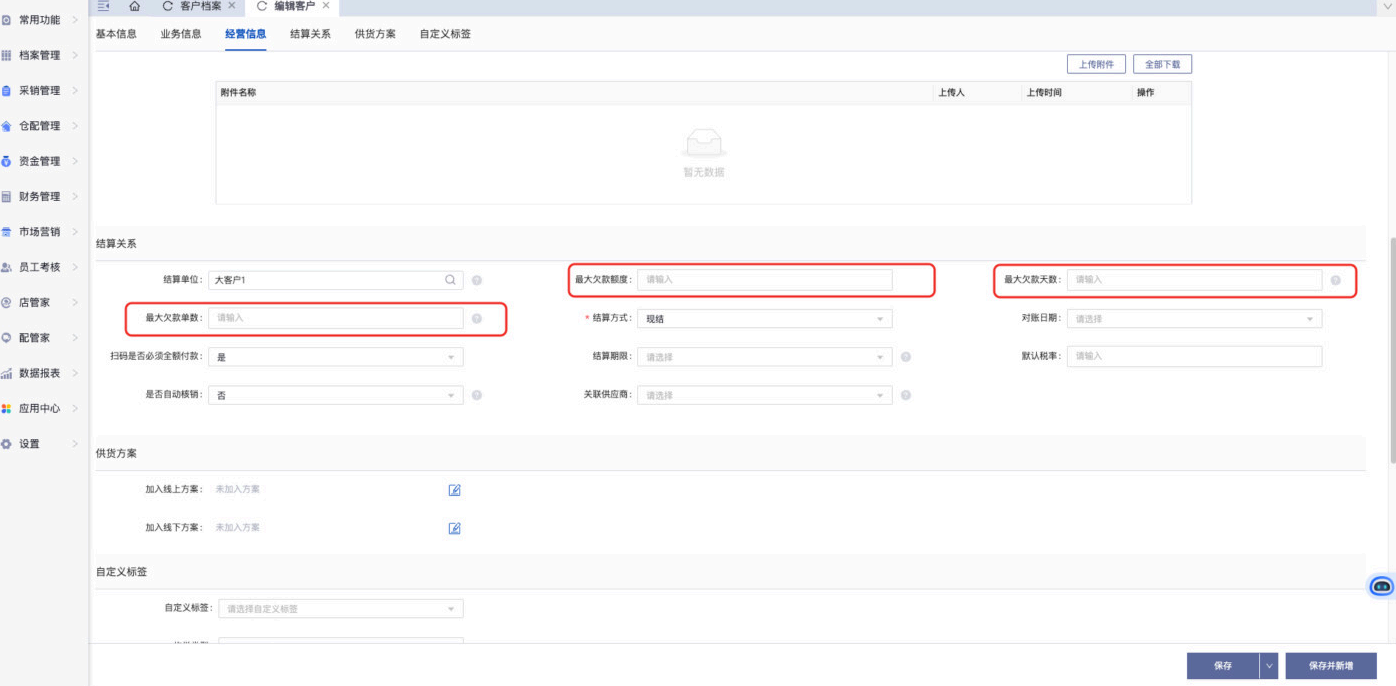Expand the arrow next to 保存 button
Image resolution: width=1396 pixels, height=686 pixels.
[1269, 666]
